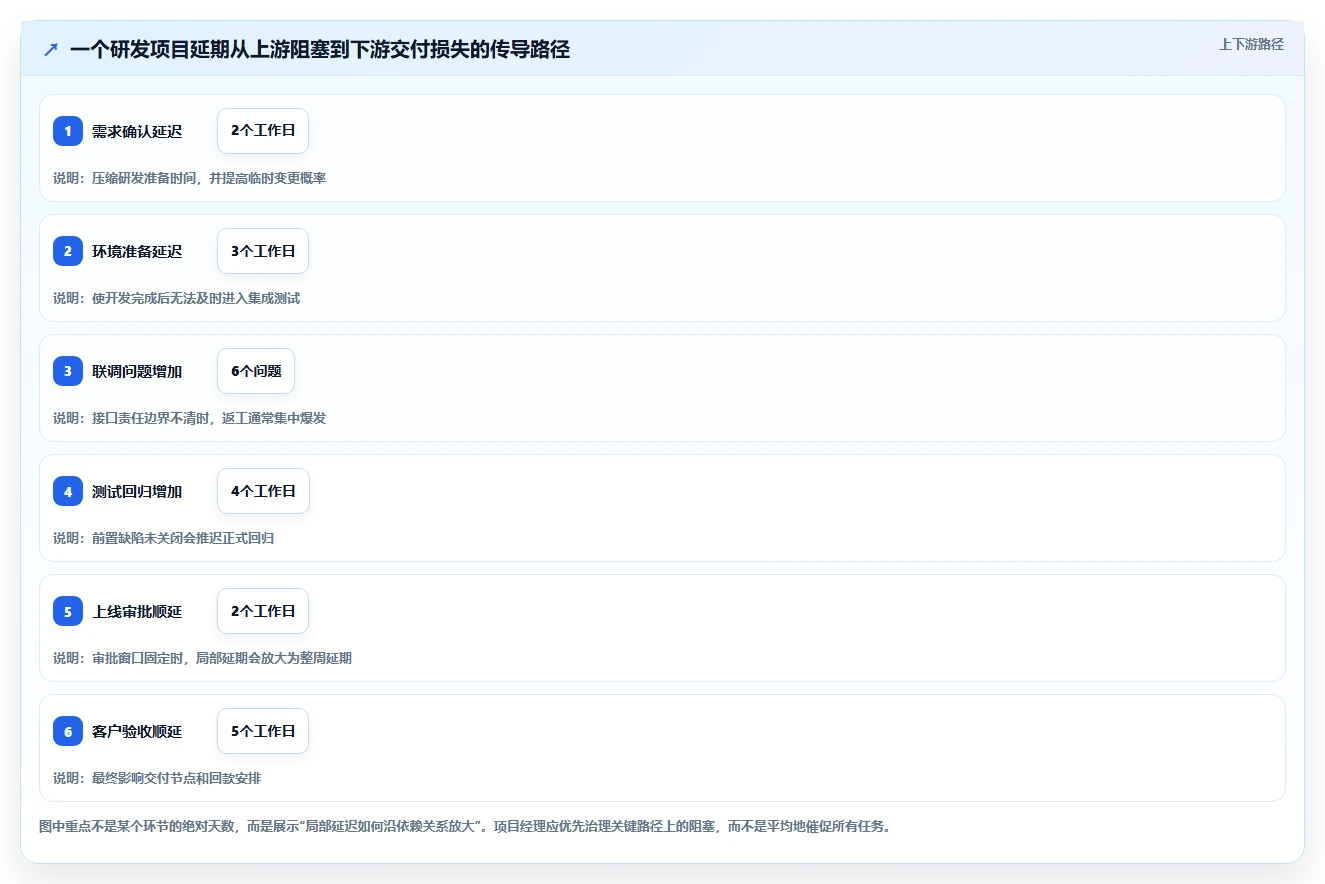Click the arrow icon beside the title
Image resolution: width=1325 pixels, height=884 pixels.
[51, 50]
